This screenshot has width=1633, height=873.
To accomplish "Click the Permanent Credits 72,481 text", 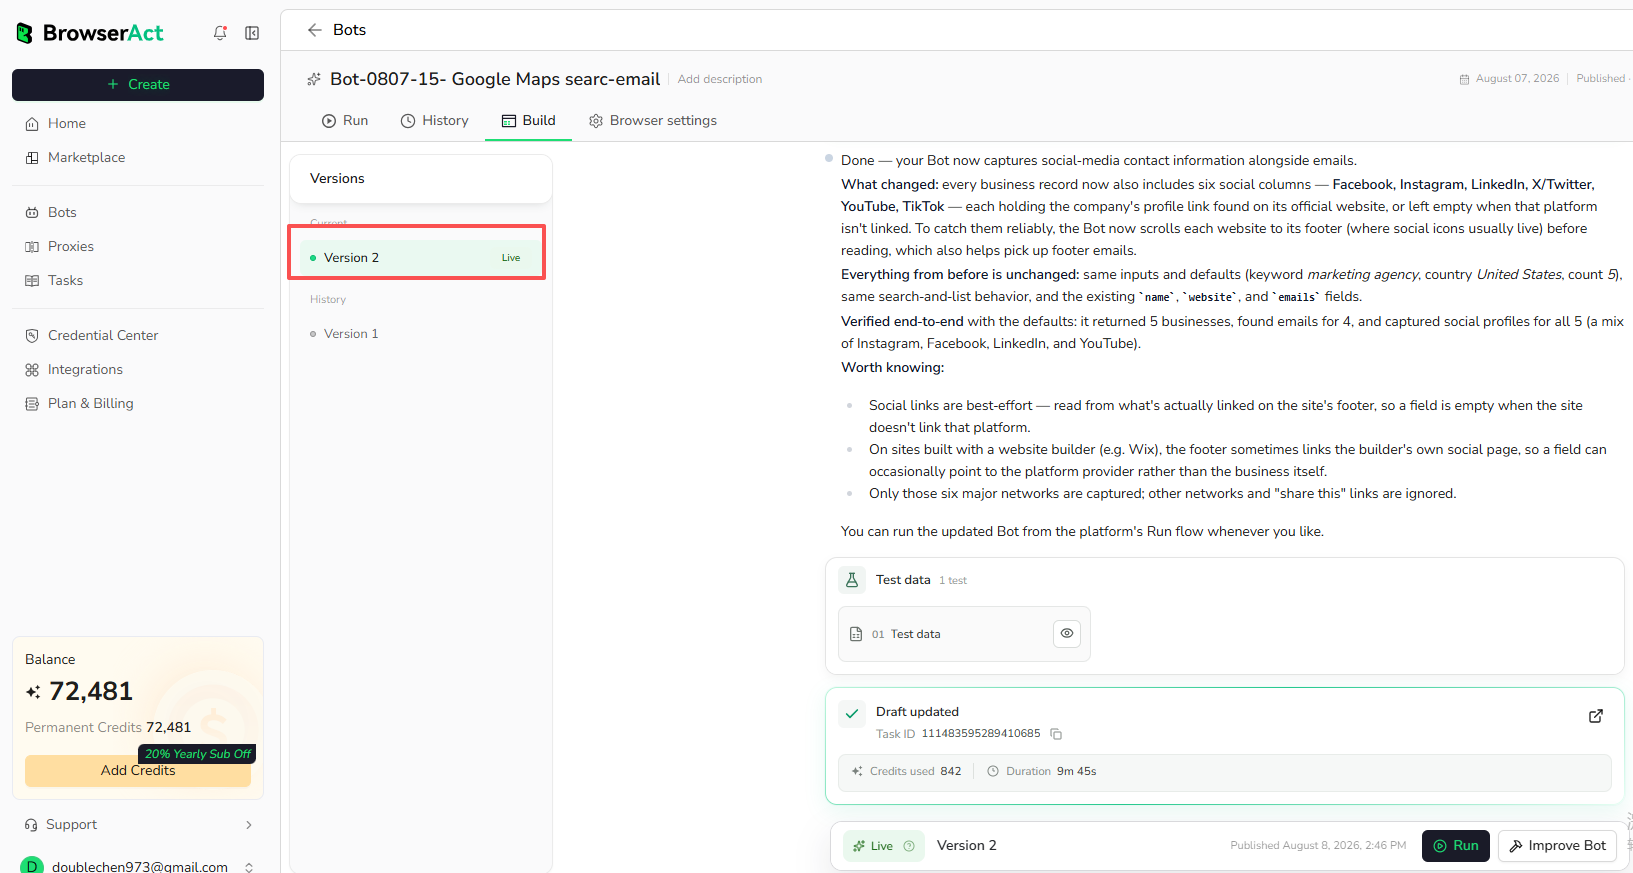I will point(108,728).
